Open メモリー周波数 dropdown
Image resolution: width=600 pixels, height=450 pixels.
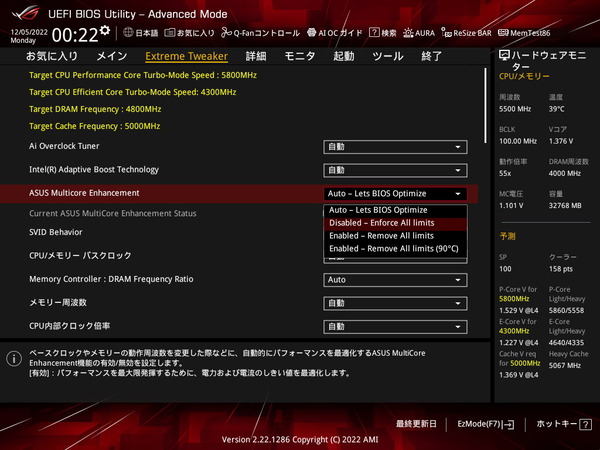pyautogui.click(x=395, y=303)
